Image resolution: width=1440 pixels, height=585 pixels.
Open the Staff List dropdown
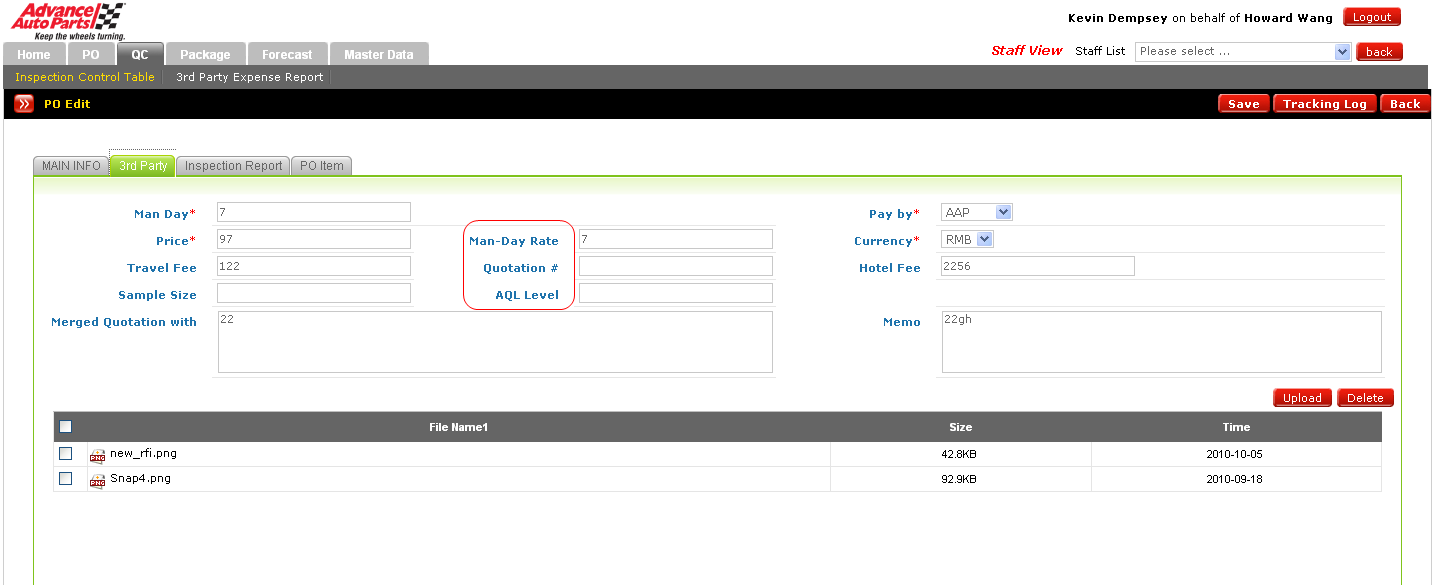click(1243, 52)
